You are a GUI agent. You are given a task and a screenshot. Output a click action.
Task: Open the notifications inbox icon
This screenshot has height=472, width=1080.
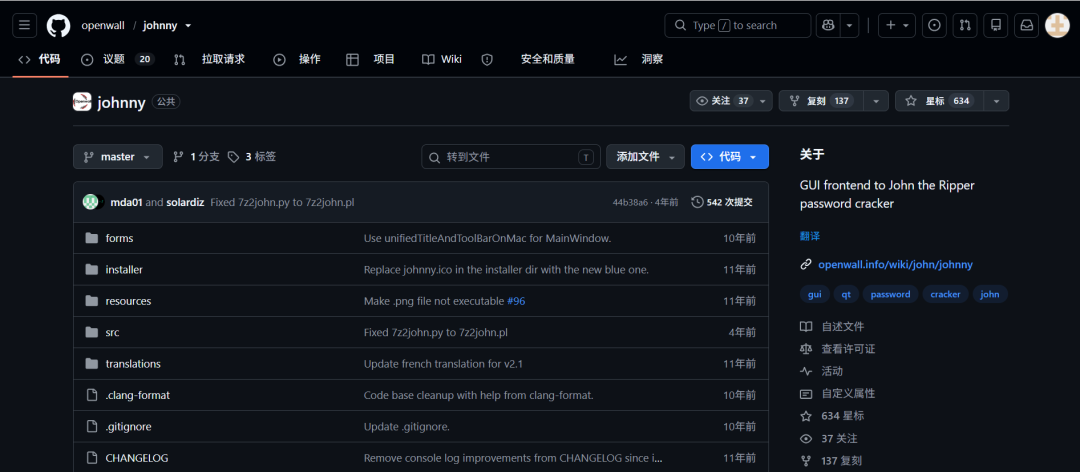[1026, 25]
